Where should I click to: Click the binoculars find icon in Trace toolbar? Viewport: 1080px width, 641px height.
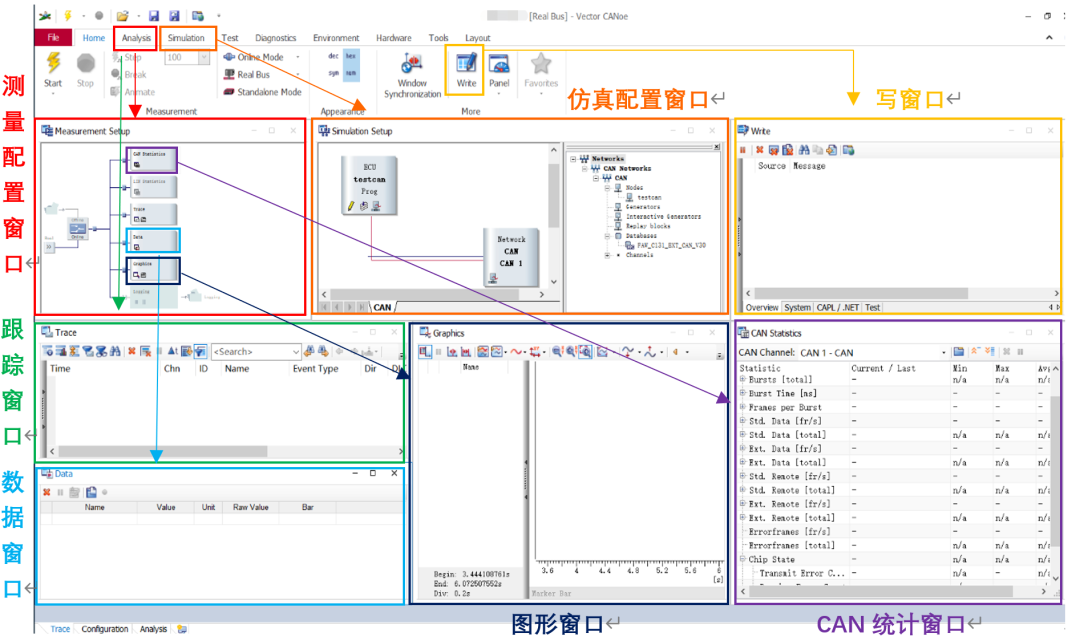point(115,351)
